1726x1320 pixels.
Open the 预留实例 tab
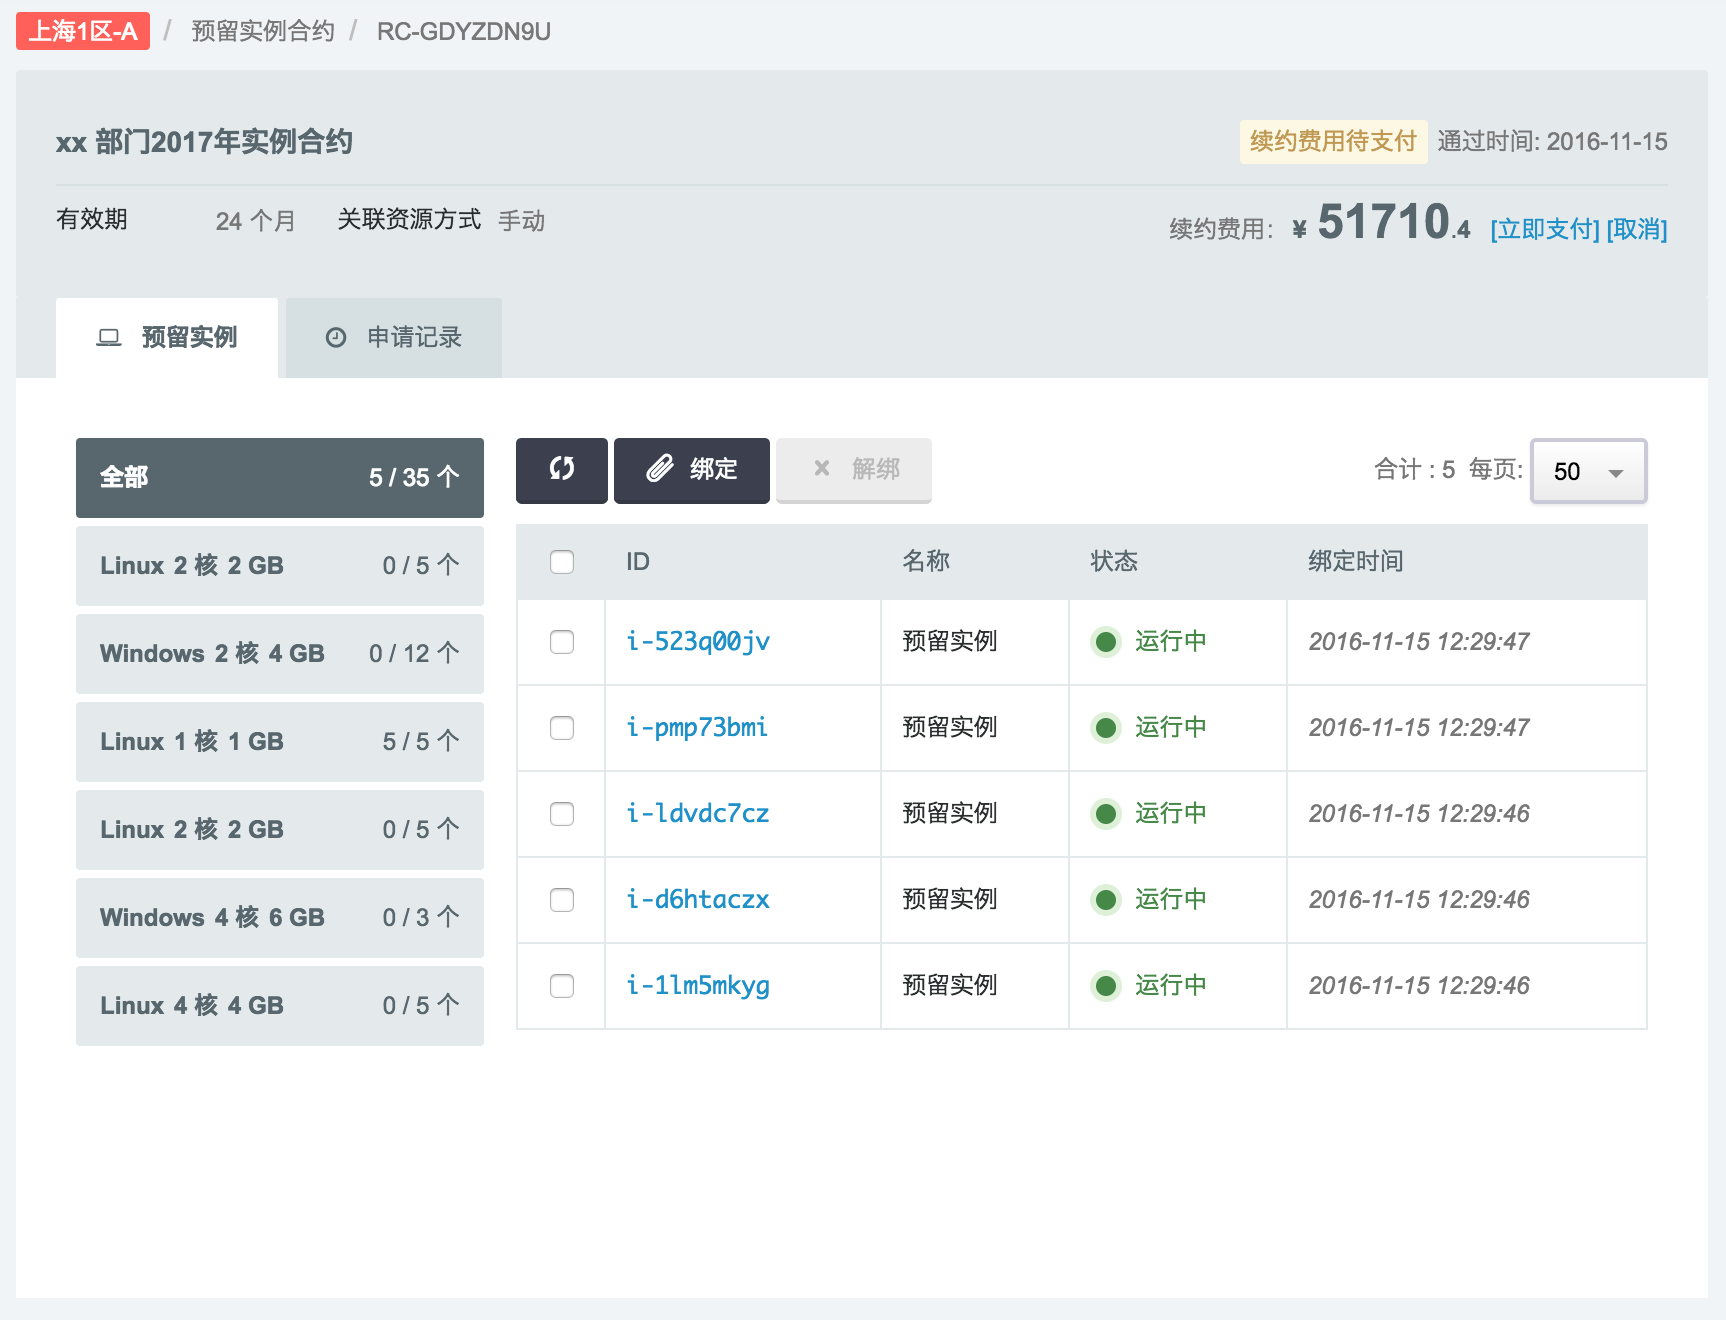[x=167, y=338]
